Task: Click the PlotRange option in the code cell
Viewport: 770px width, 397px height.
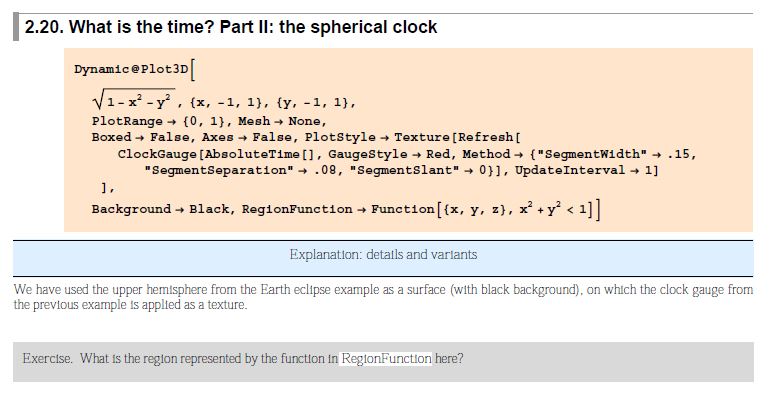Action: 127,121
